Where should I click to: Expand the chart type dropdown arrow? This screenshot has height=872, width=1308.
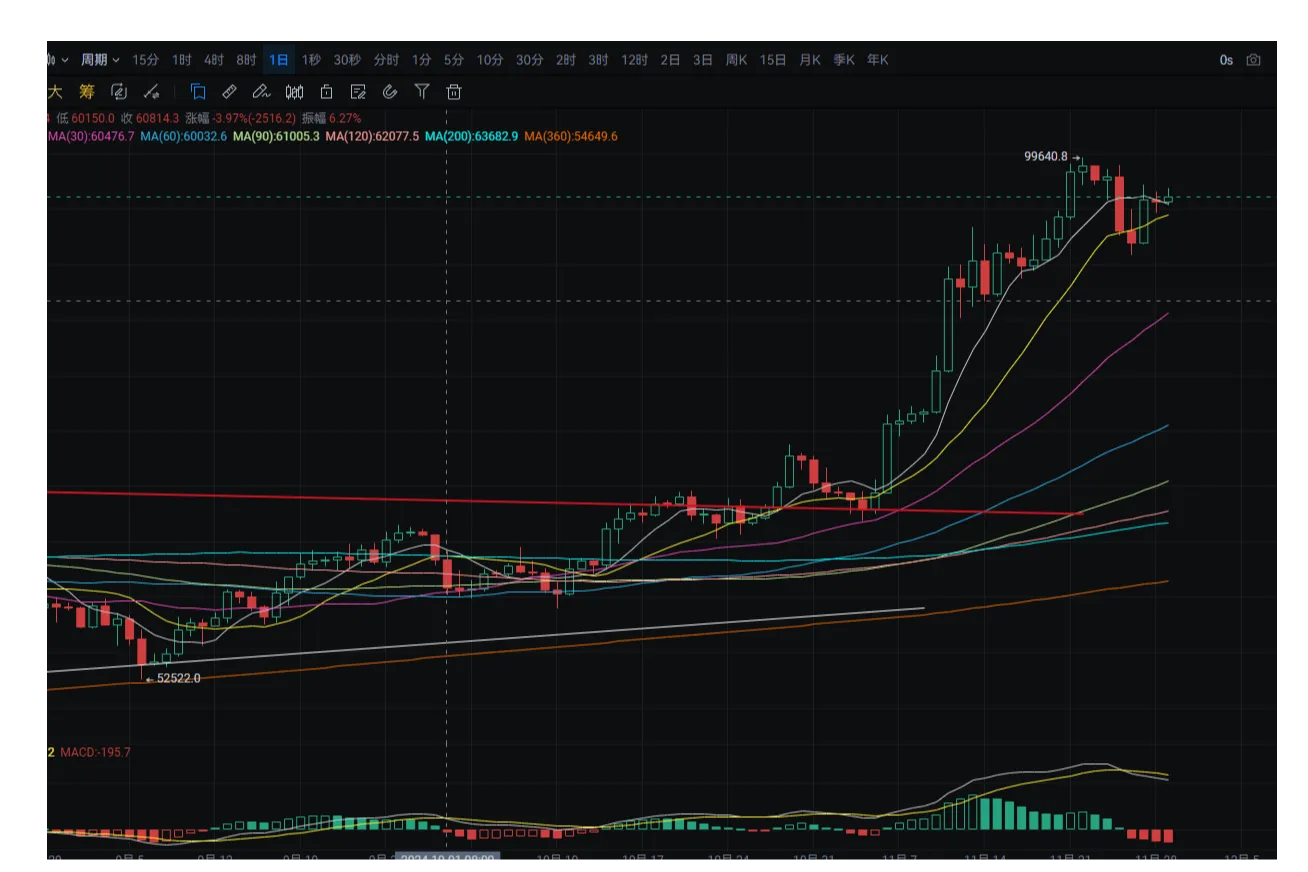pyautogui.click(x=64, y=60)
